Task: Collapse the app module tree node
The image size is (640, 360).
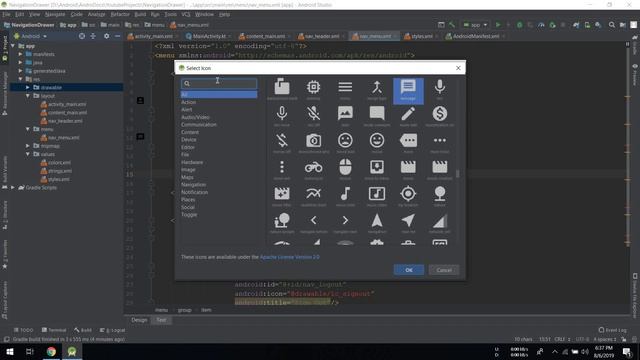Action: coord(13,46)
